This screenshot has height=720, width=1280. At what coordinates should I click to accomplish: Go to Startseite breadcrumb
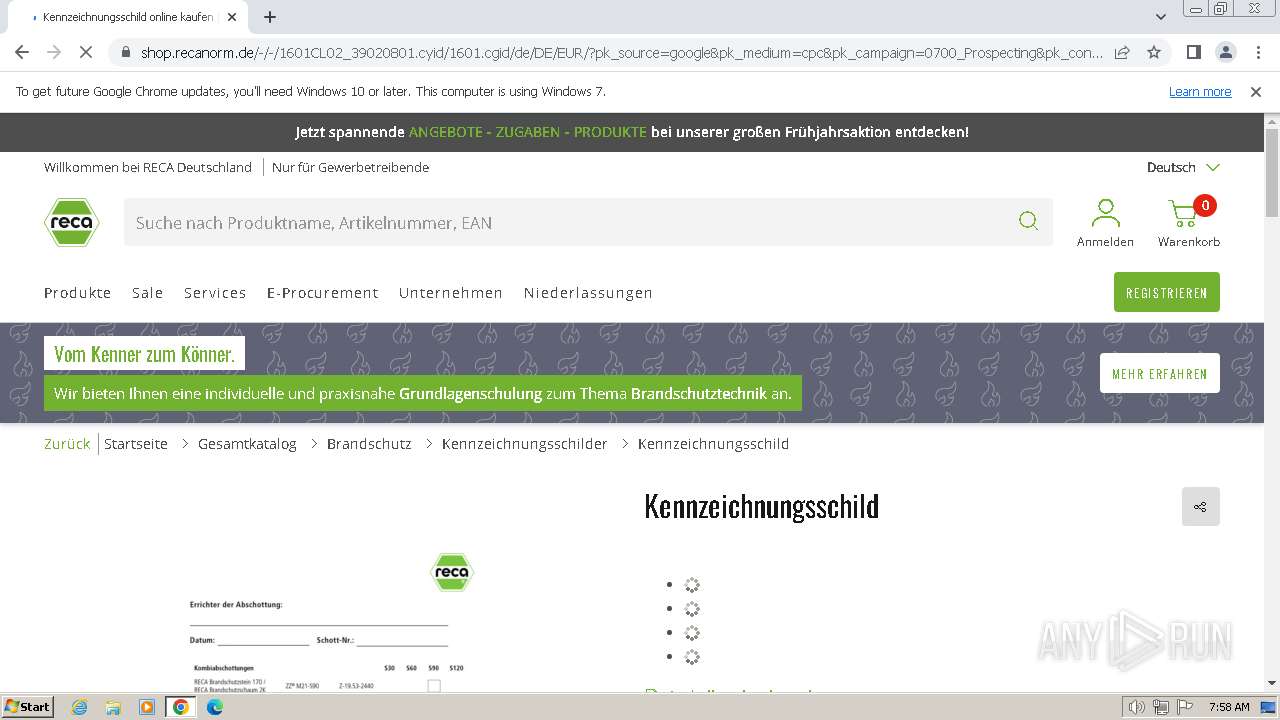[136, 444]
